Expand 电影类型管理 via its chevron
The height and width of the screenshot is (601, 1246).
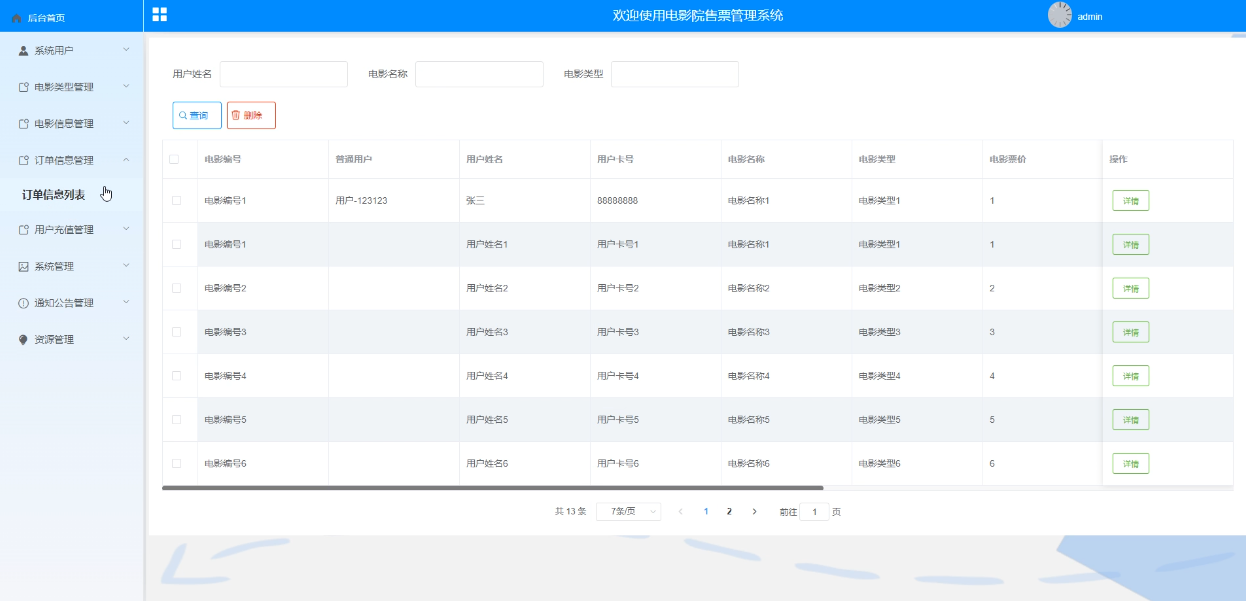(x=126, y=86)
